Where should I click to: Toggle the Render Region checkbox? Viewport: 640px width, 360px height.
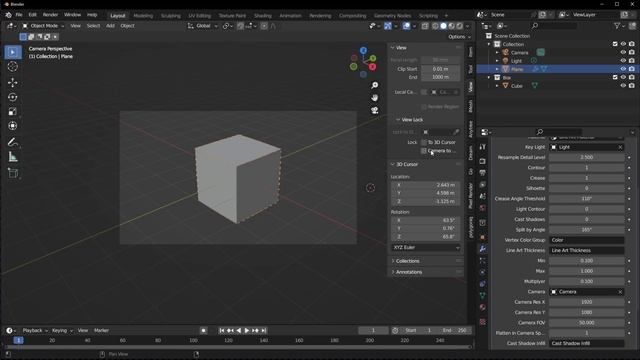coord(424,107)
